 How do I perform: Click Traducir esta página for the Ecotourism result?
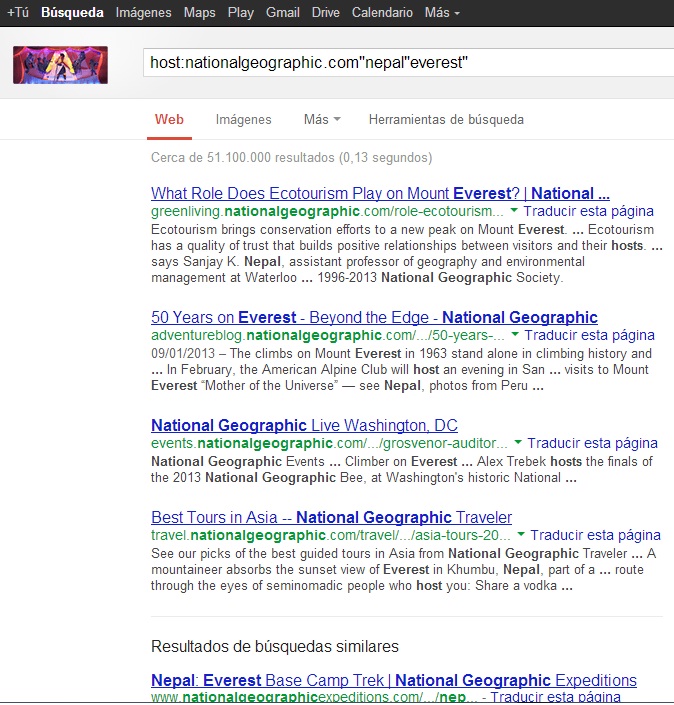pos(589,211)
